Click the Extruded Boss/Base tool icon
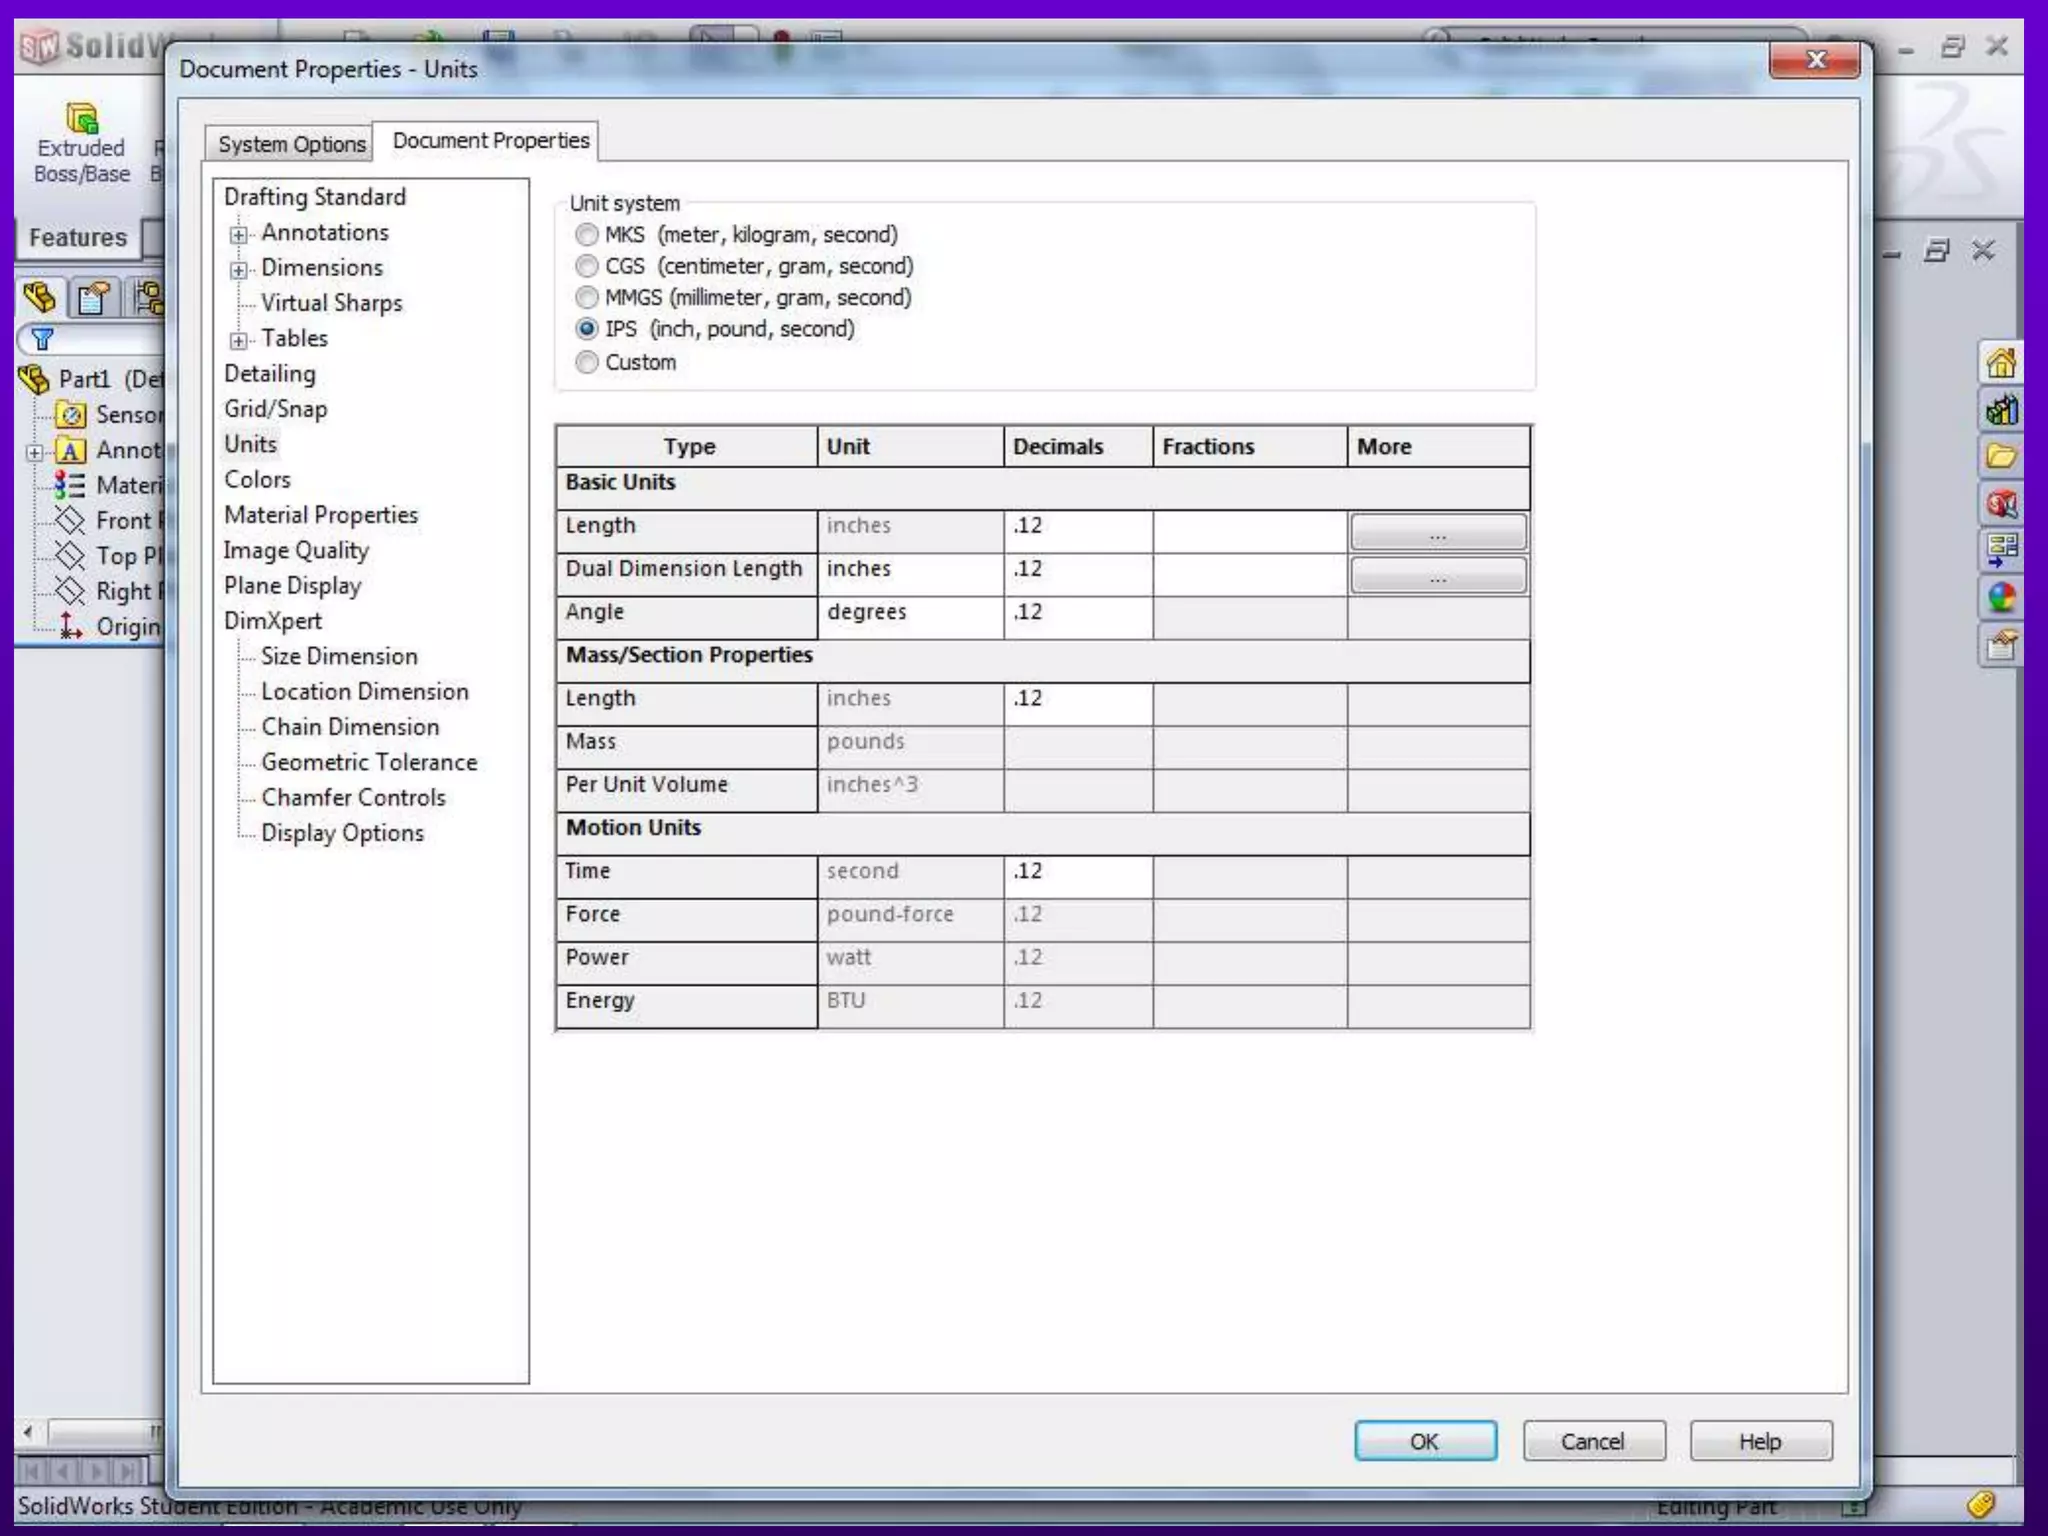The width and height of the screenshot is (2048, 1536). tap(81, 119)
